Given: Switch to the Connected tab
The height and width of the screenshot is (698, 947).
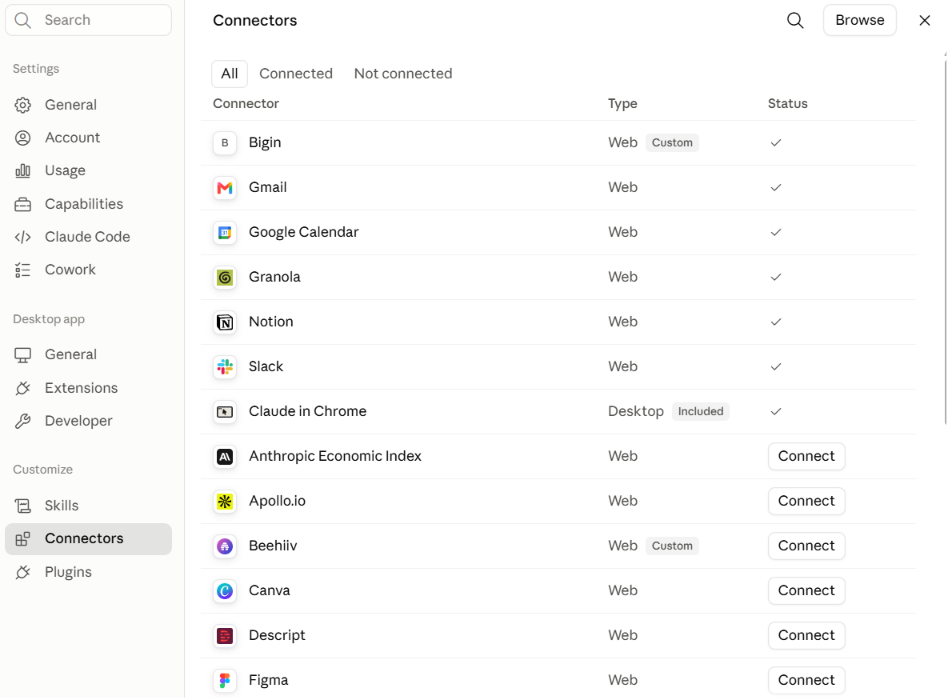Looking at the screenshot, I should 296,74.
